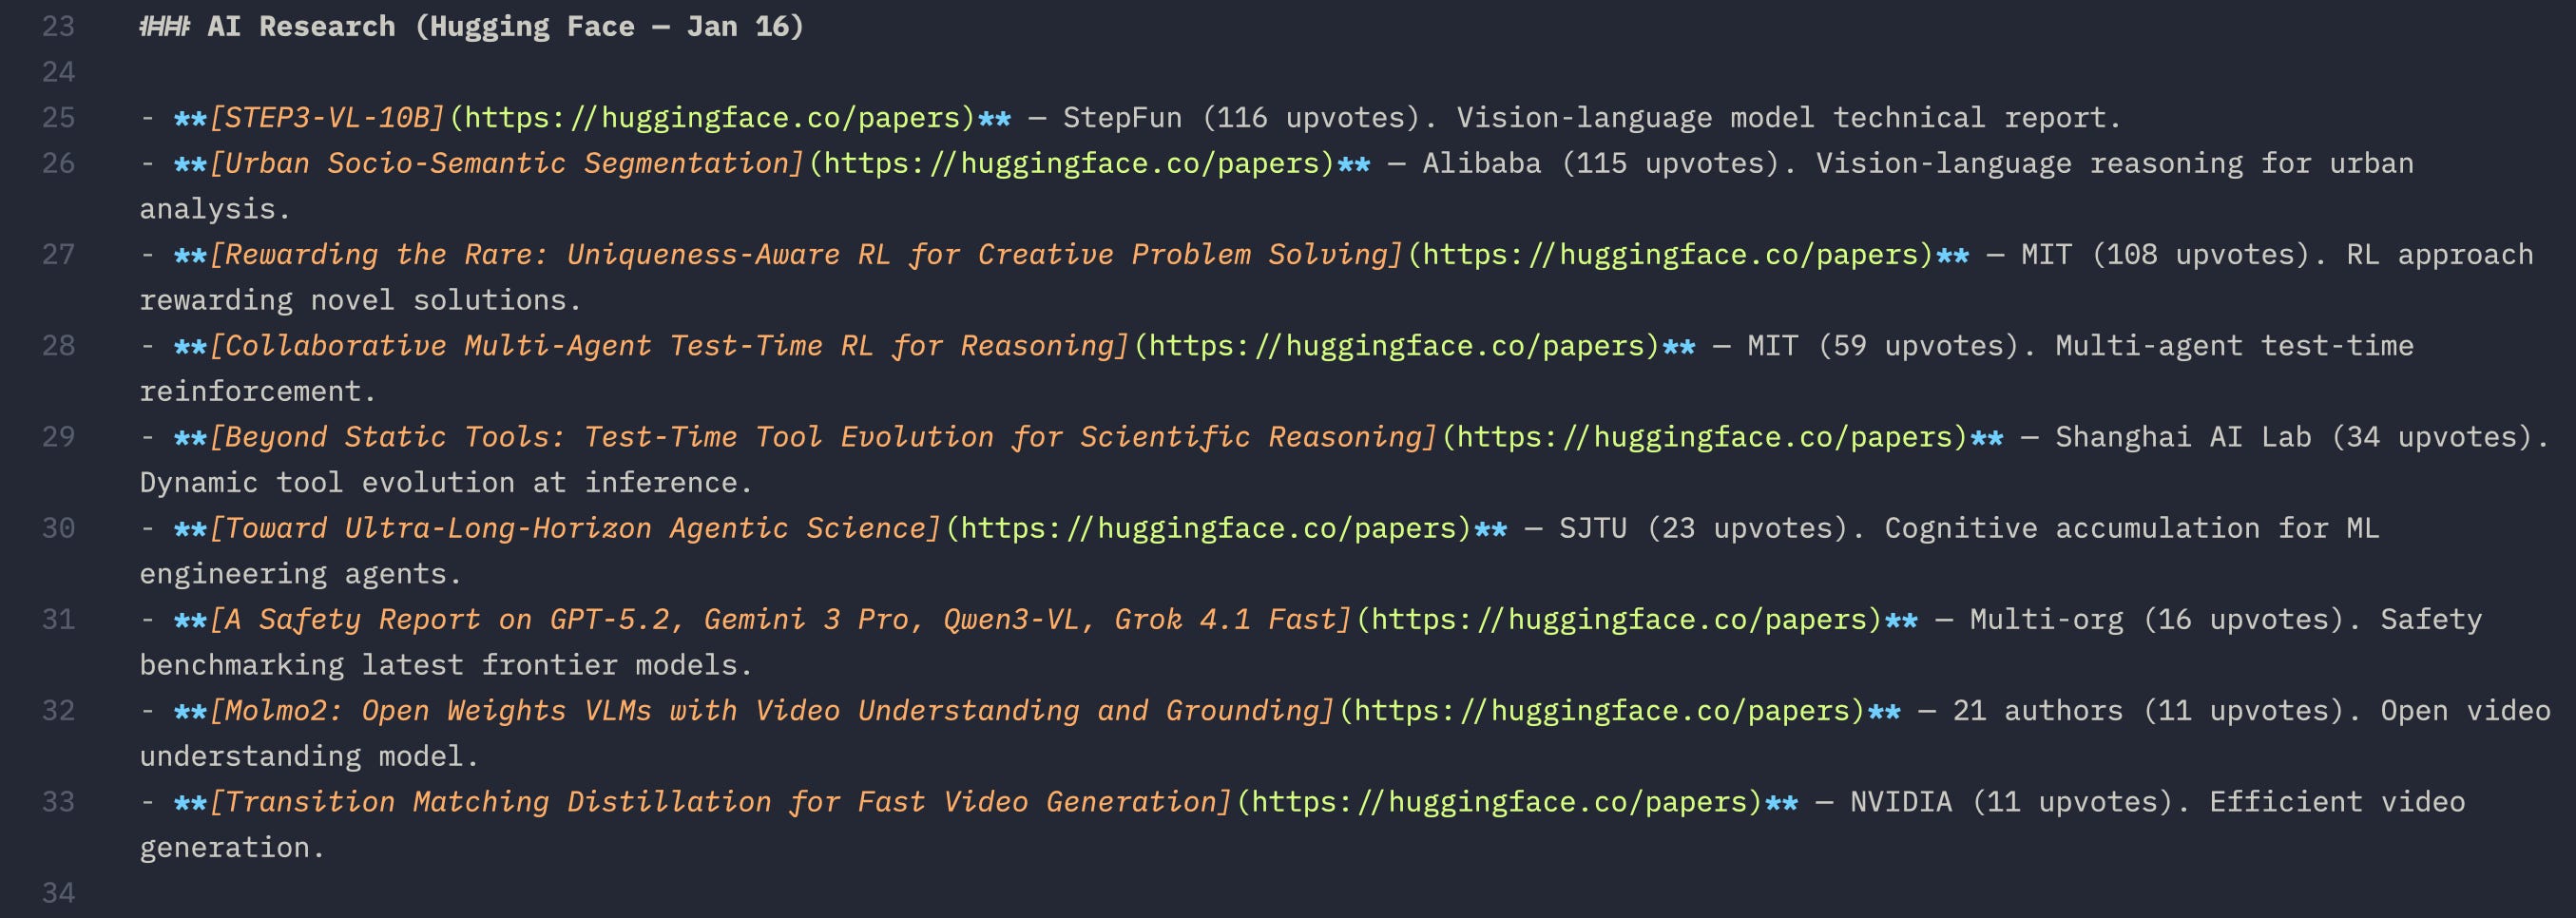Click the heading 'AI Research (Hugging Face – Jan 16)'
The height and width of the screenshot is (918, 2576).
coord(505,26)
